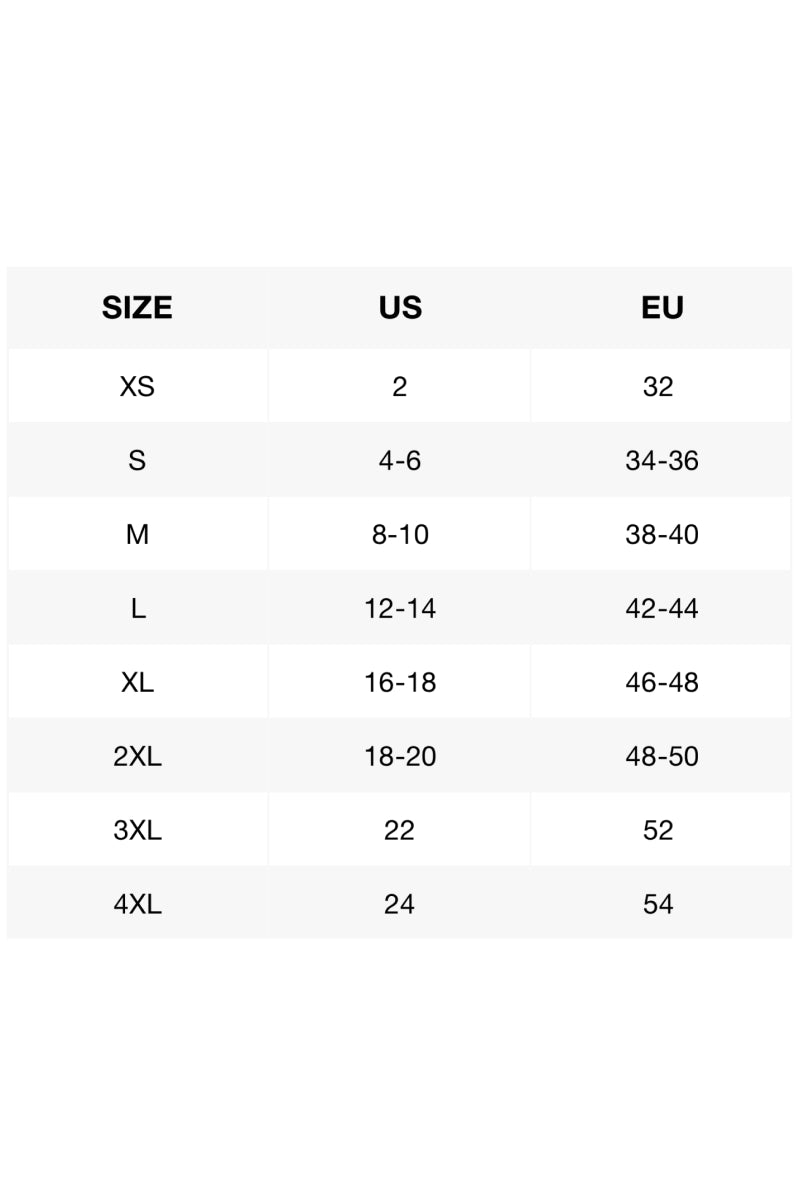
Task: Click US size value 4-6
Action: (x=400, y=460)
